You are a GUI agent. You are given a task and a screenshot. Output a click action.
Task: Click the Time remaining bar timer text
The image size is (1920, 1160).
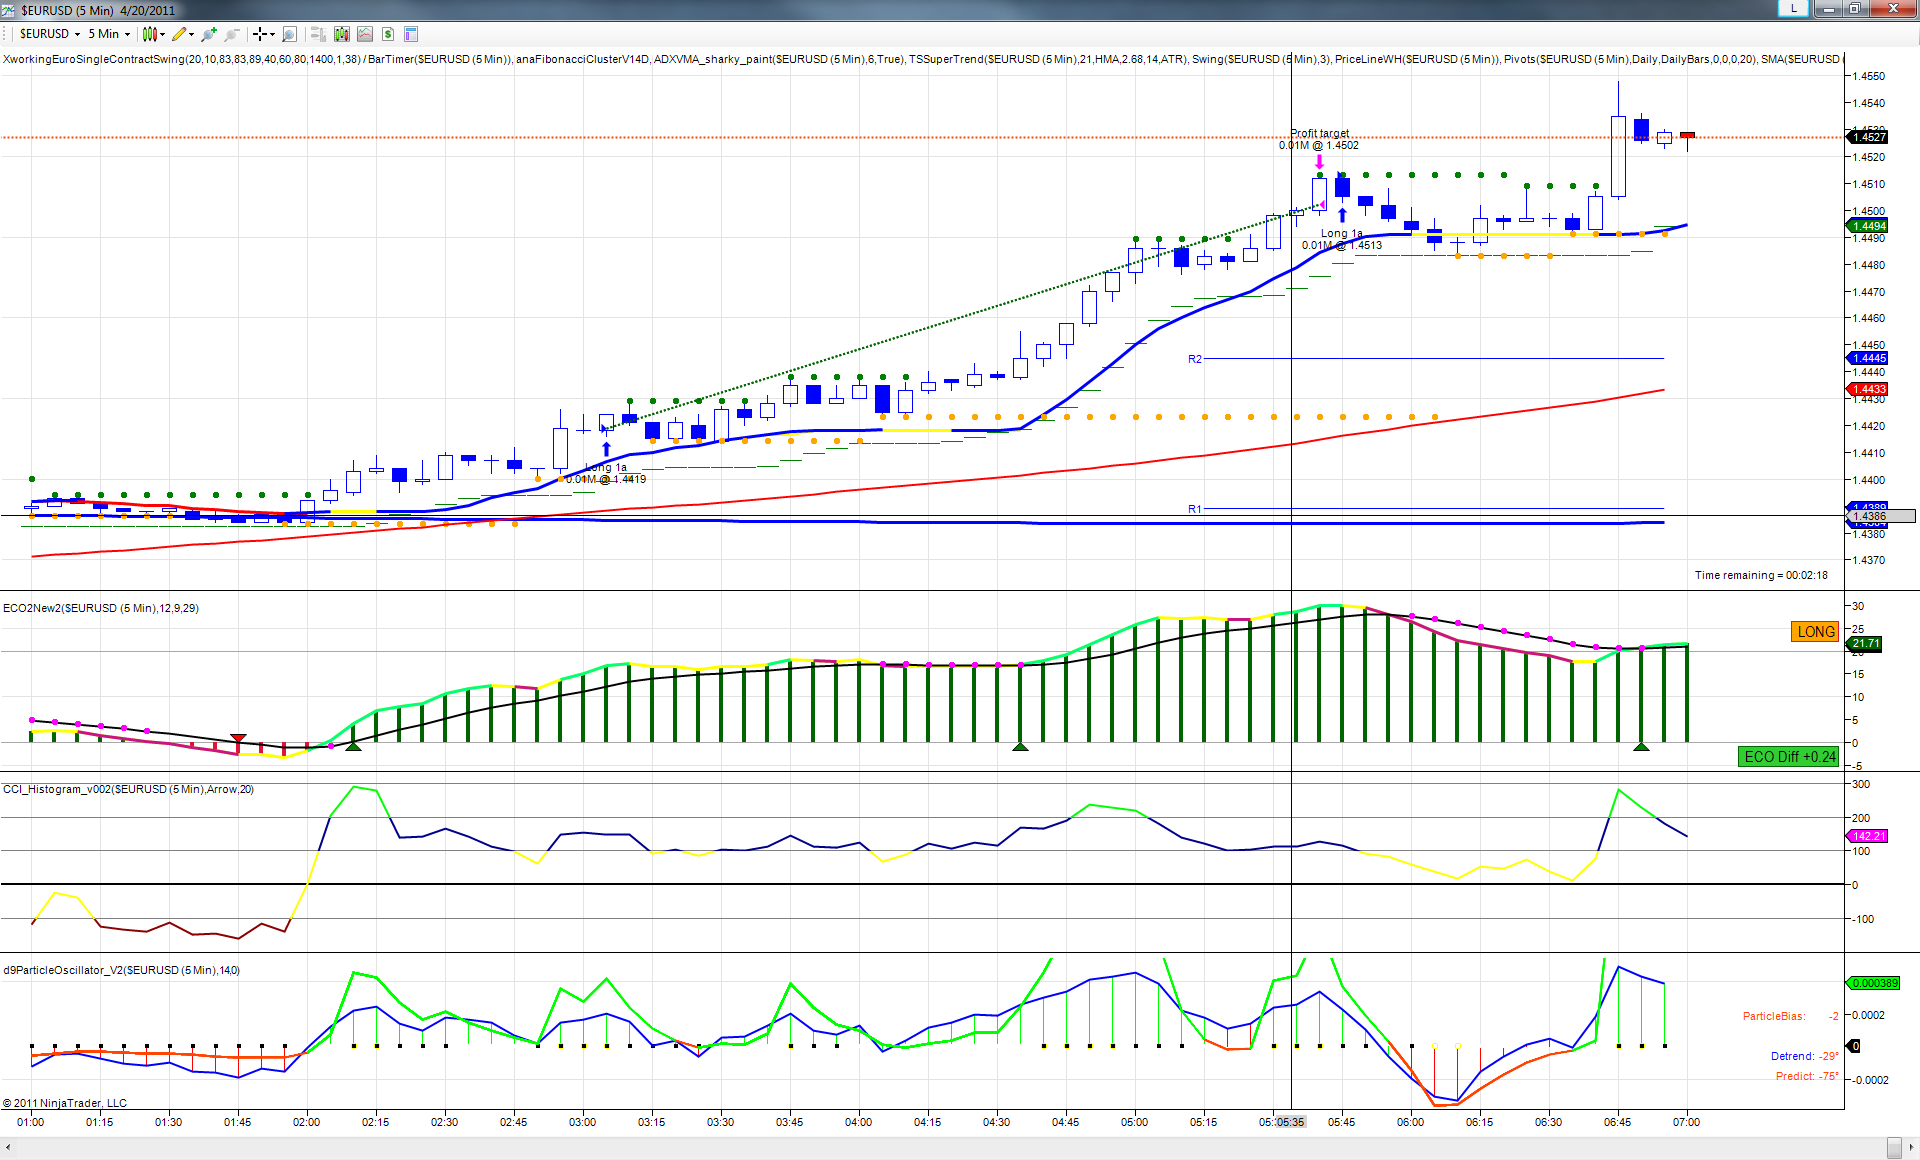(x=1761, y=575)
